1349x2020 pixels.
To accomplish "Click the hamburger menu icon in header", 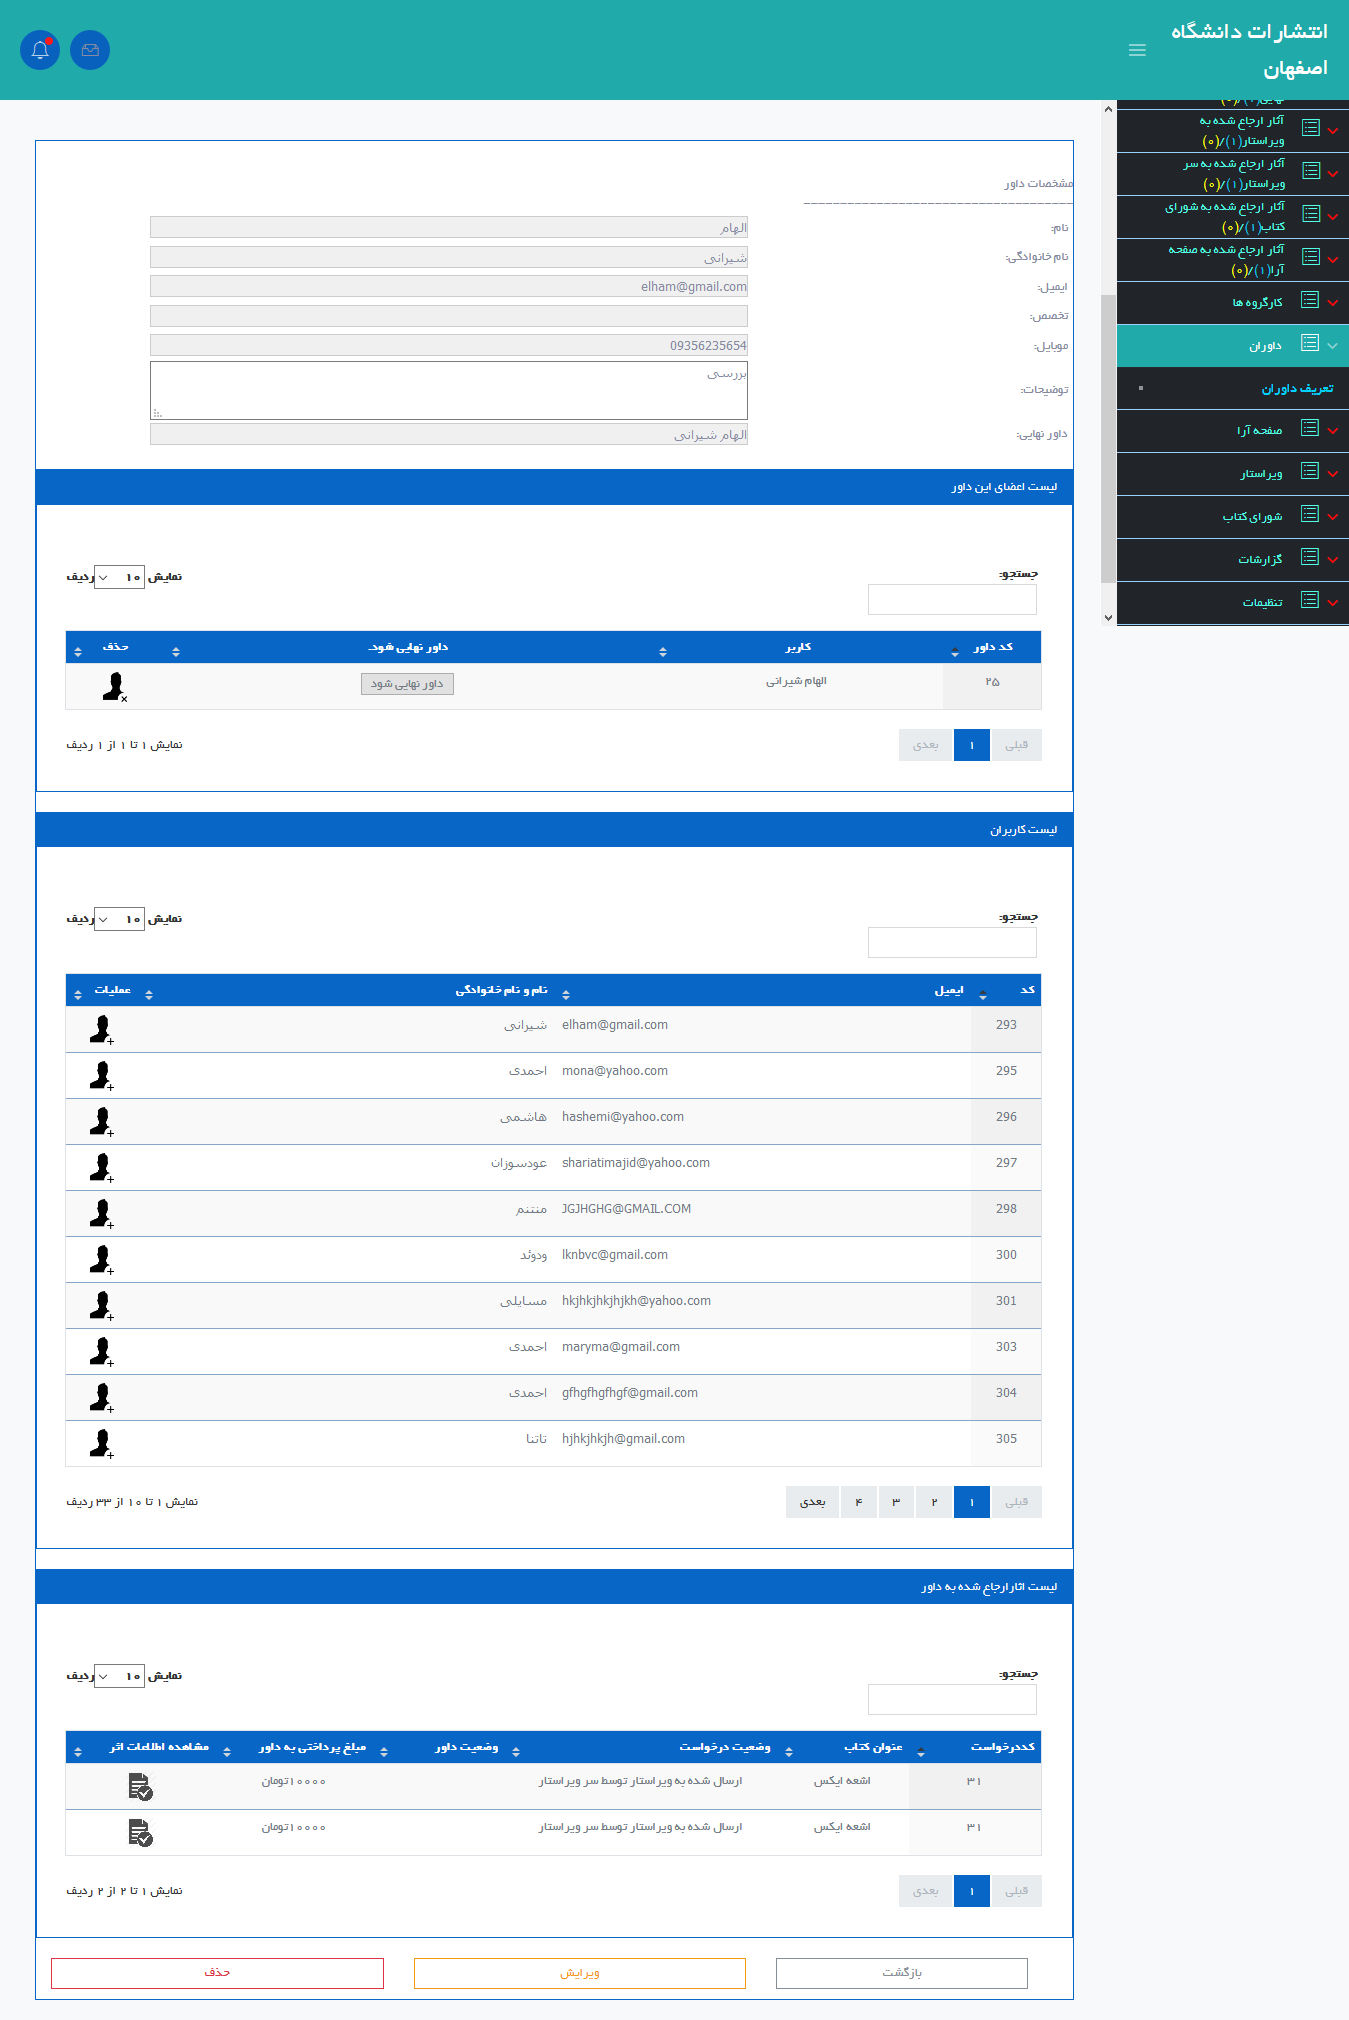I will 1137,50.
